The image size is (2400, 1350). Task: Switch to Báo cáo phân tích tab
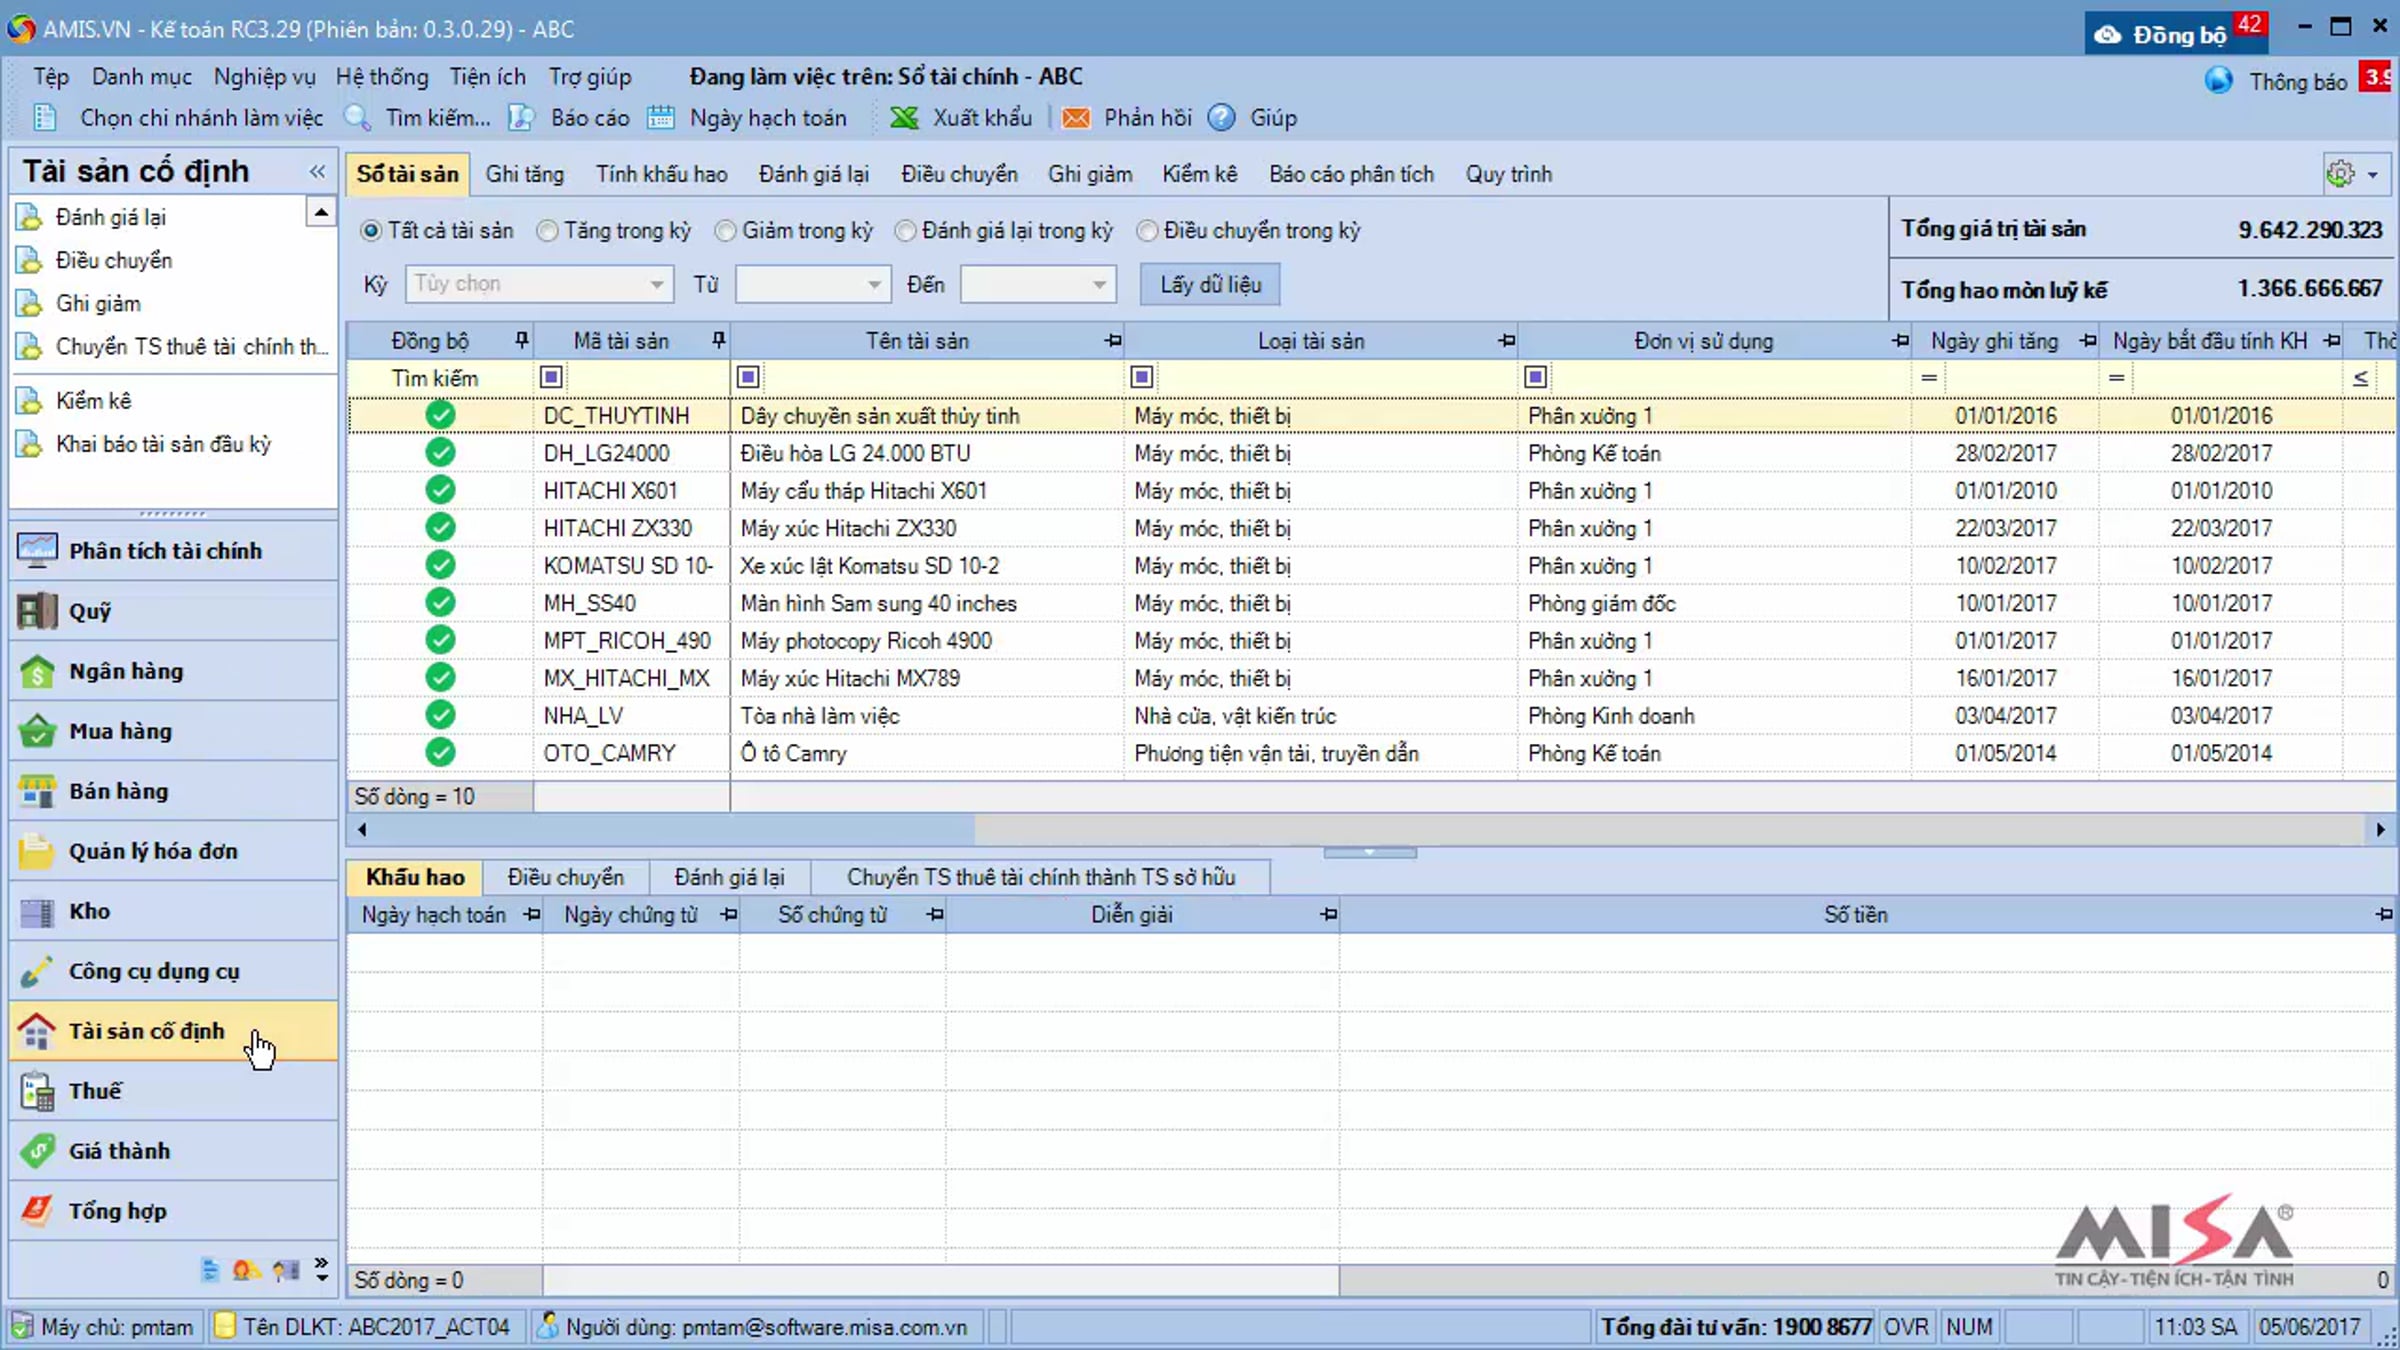(1351, 174)
